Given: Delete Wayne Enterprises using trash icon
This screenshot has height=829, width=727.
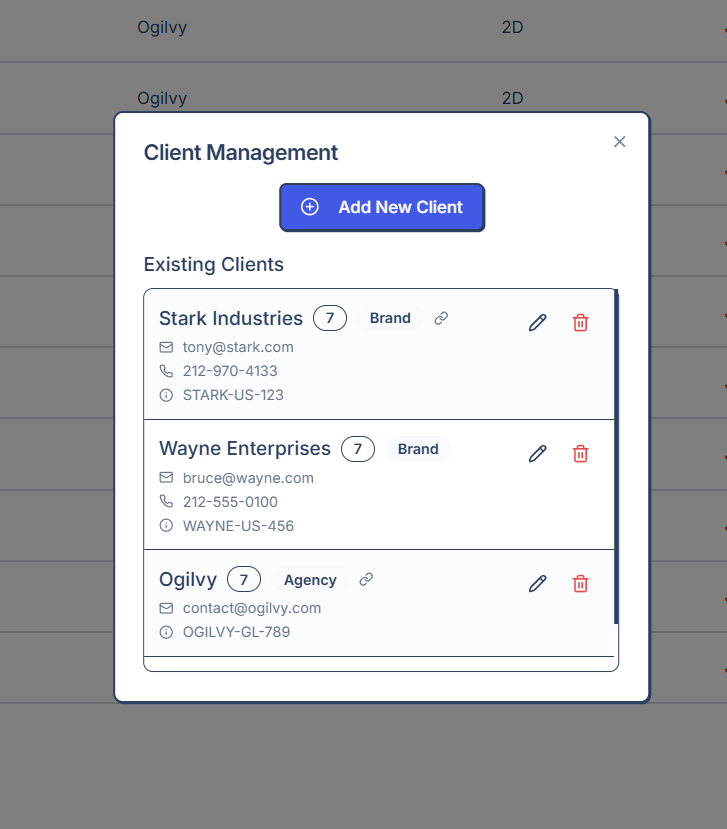Looking at the screenshot, I should pos(580,454).
